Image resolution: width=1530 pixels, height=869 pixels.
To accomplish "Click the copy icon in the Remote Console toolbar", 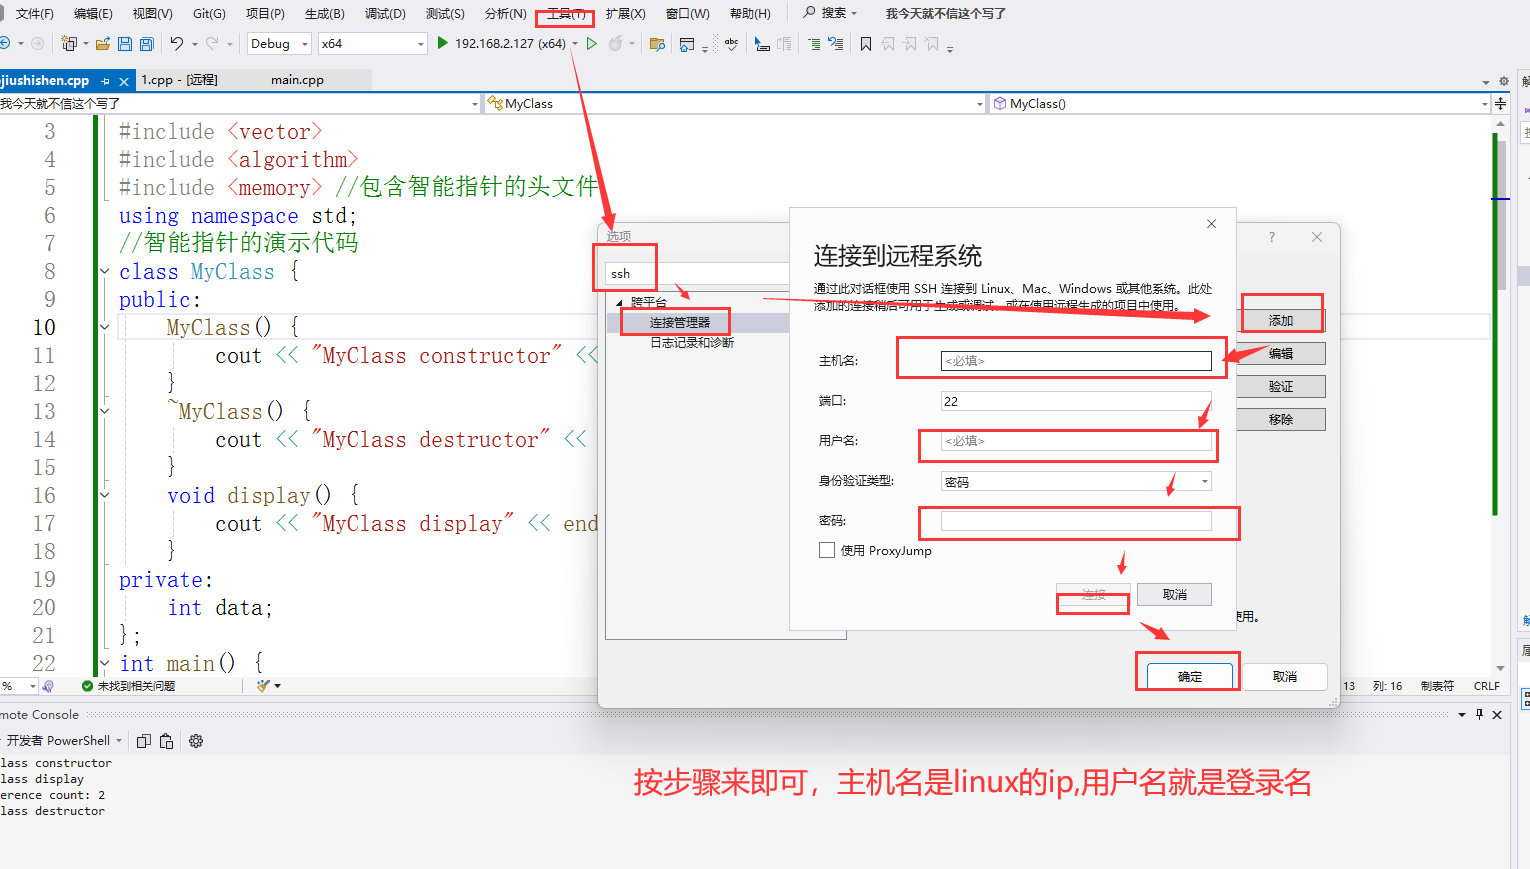I will coord(144,740).
